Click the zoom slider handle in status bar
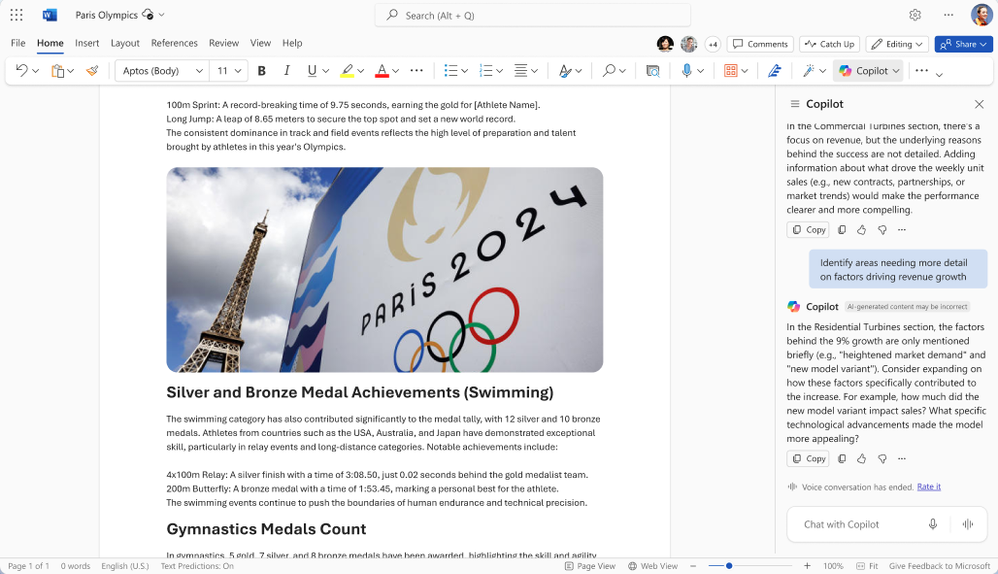The width and height of the screenshot is (998, 574). click(729, 566)
